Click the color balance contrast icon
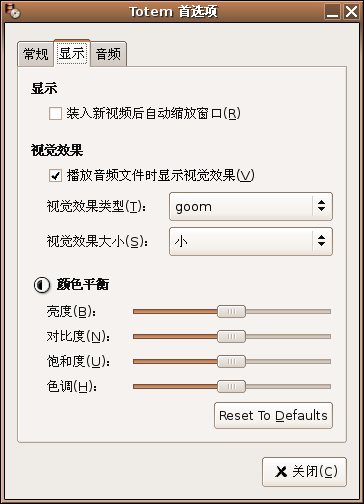364x504 pixels. [42, 285]
